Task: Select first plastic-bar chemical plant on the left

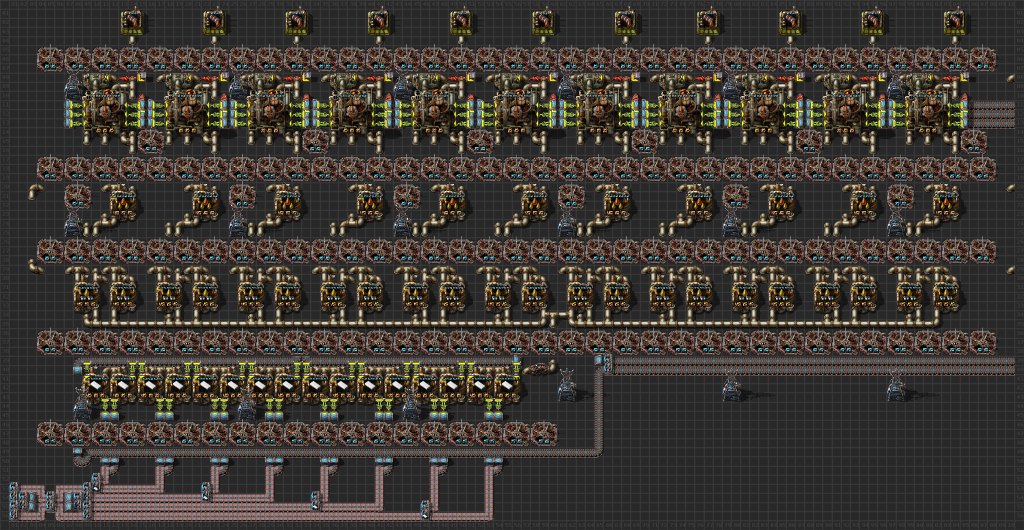Action: 96,386
